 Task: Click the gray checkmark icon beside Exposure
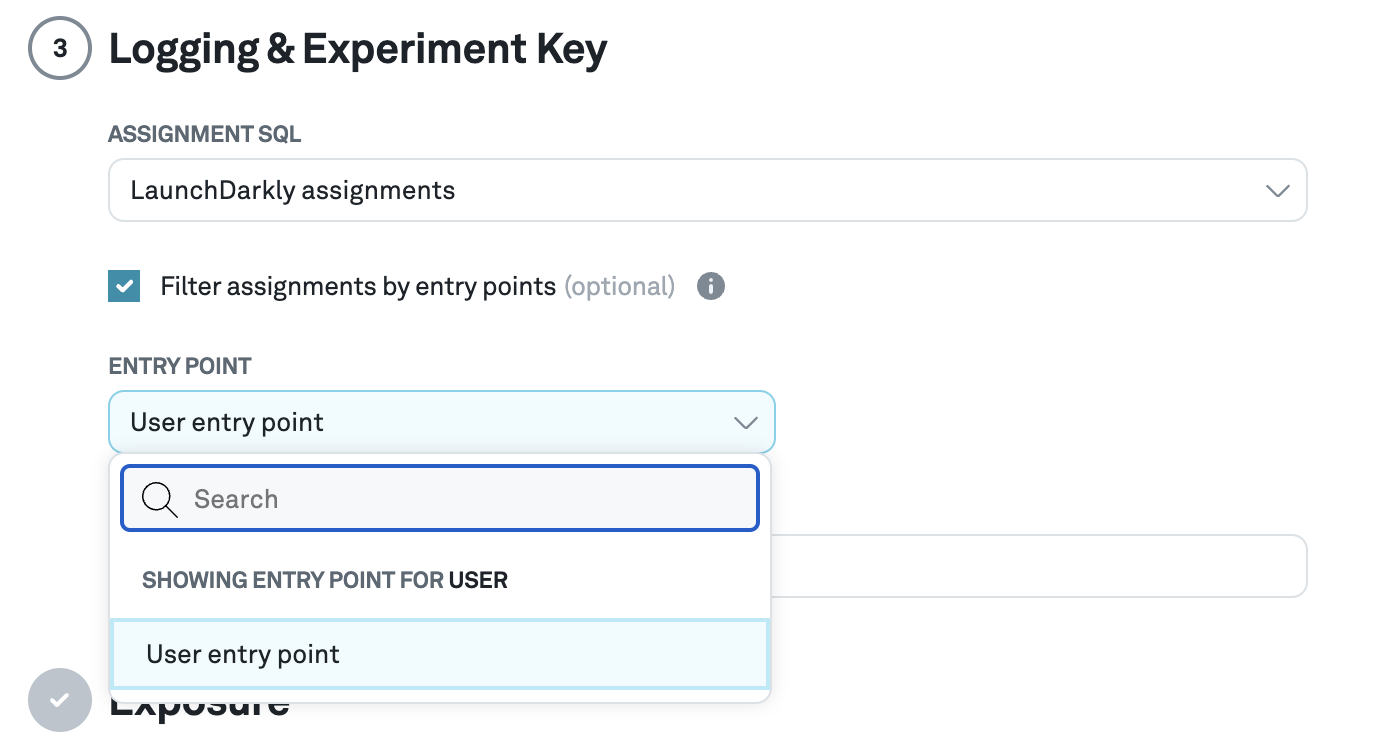[x=59, y=700]
